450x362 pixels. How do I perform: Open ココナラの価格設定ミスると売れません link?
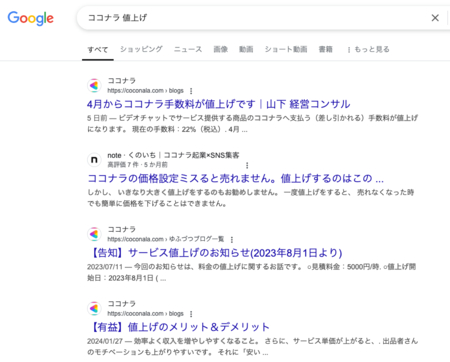(235, 179)
